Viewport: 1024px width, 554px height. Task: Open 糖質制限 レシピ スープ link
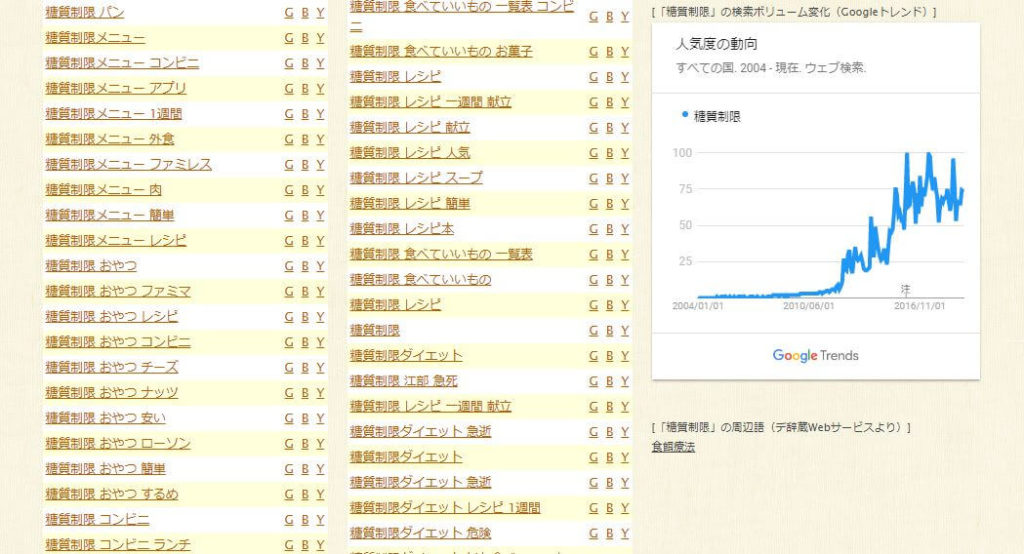tap(417, 178)
